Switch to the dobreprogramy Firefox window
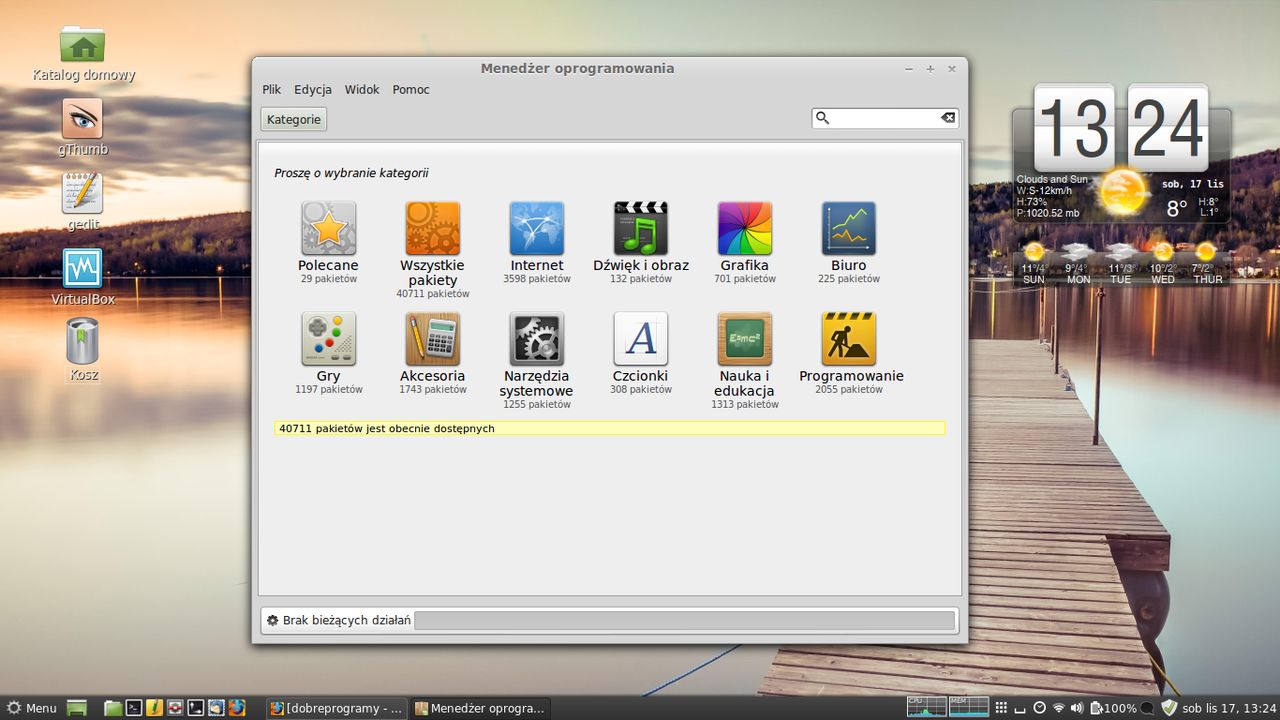Image resolution: width=1280 pixels, height=720 pixels. (x=337, y=708)
